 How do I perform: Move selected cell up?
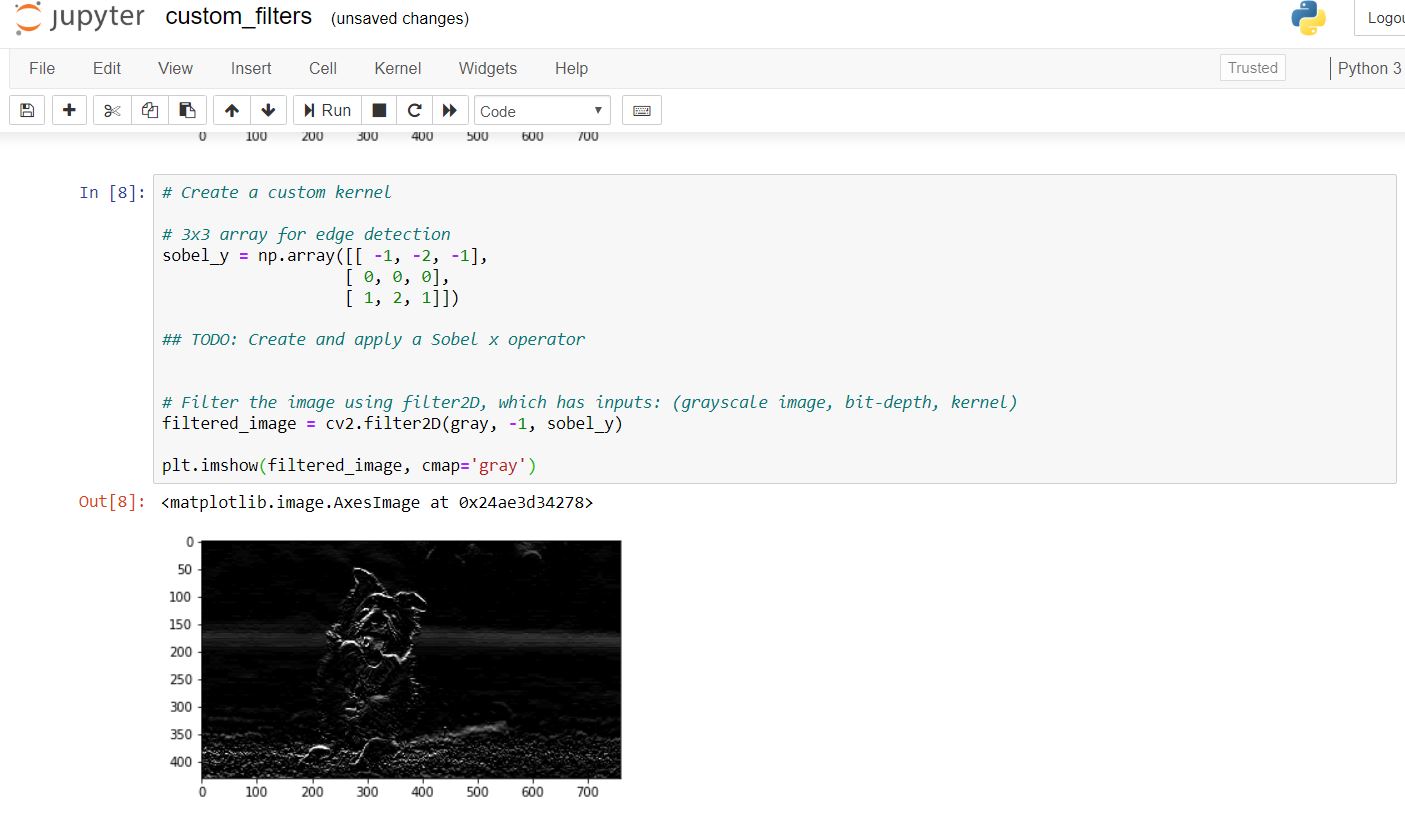click(x=232, y=110)
